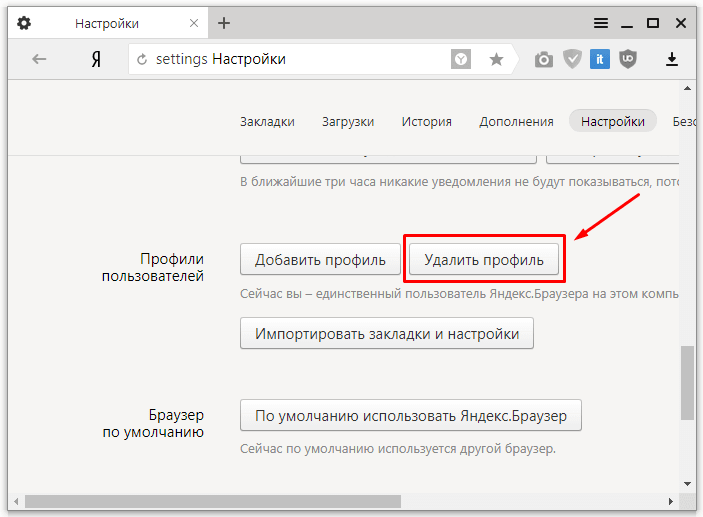703x517 pixels.
Task: Click the text starting "Сейчас вы – единственный пользователь"
Action: (459, 294)
